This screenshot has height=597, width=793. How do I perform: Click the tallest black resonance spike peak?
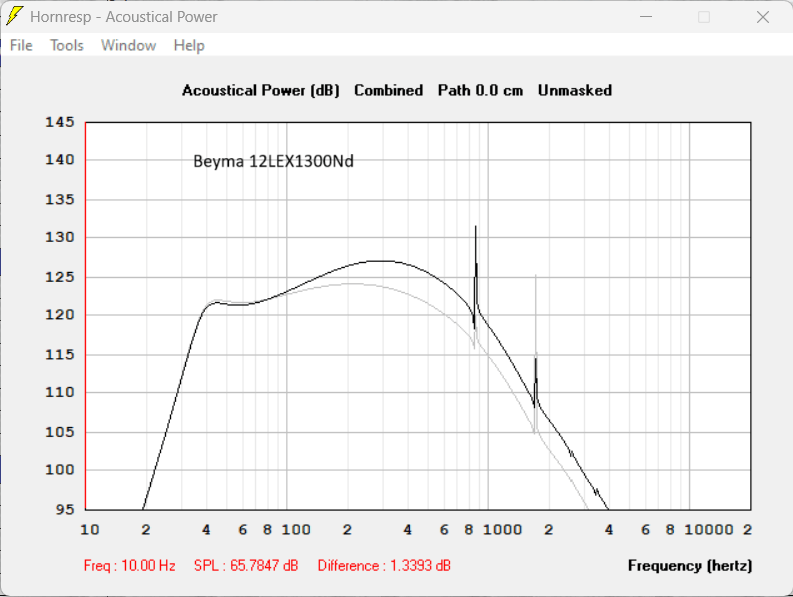tap(475, 227)
